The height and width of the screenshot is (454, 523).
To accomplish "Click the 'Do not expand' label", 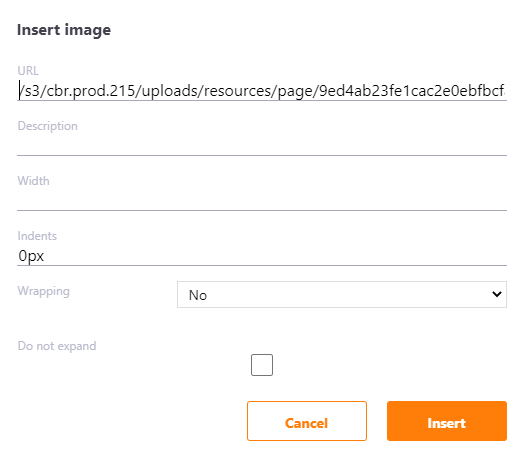I will coord(57,346).
